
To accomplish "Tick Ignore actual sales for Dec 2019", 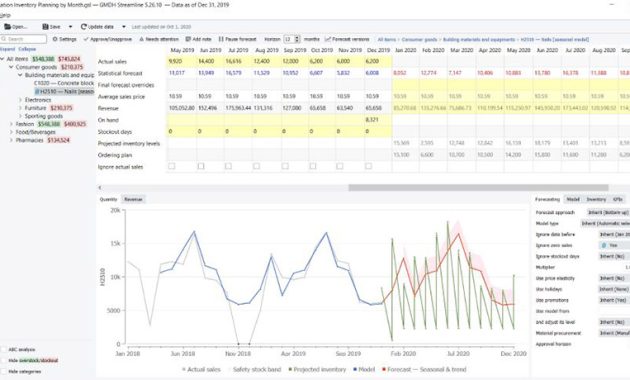I will [368, 166].
